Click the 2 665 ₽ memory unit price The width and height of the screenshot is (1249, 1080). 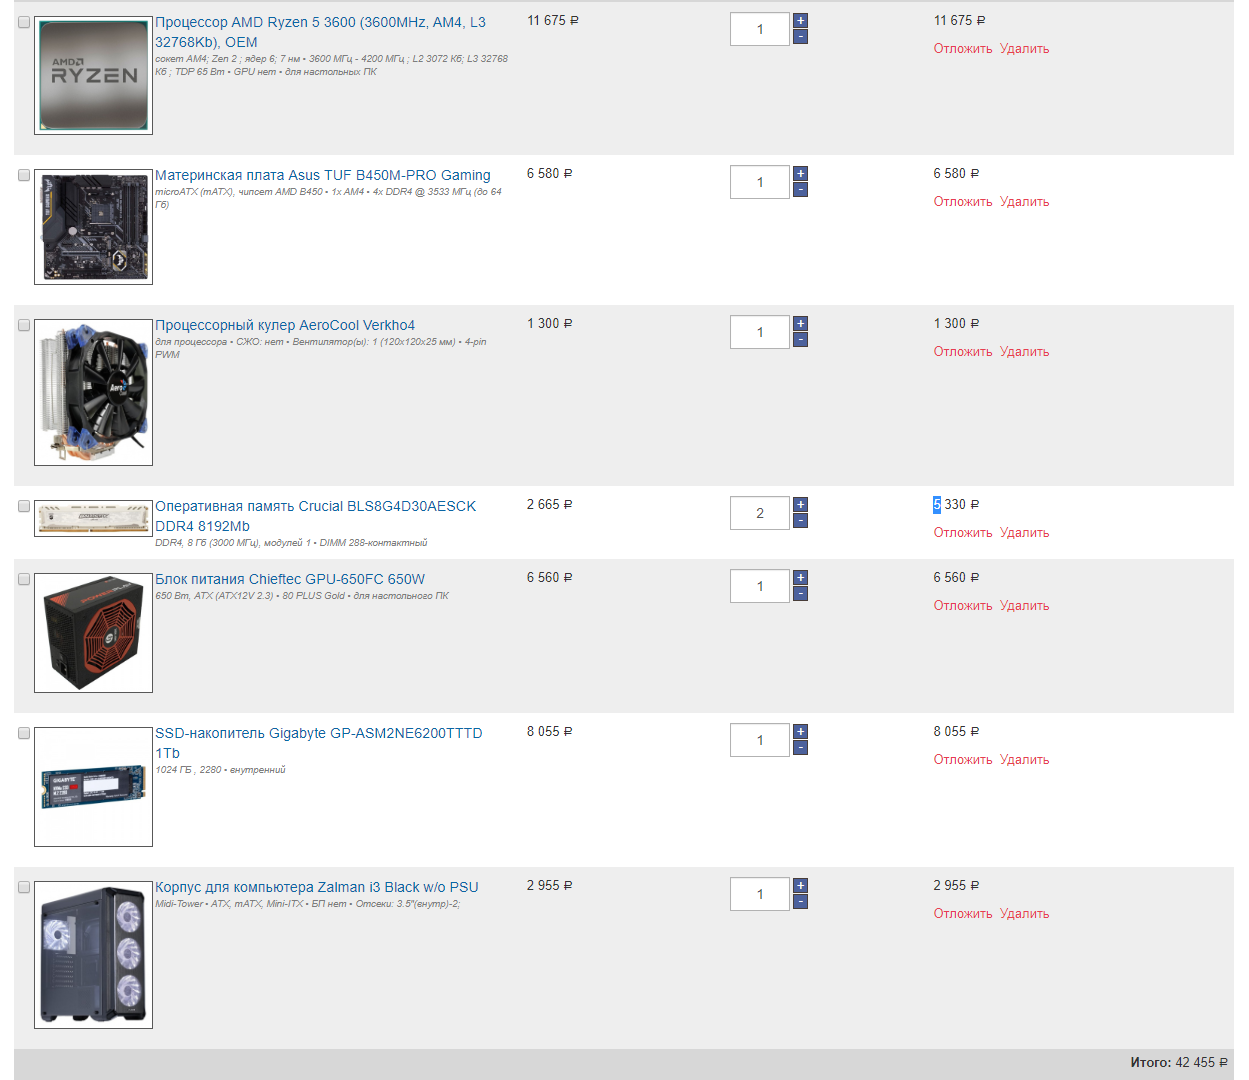(550, 505)
